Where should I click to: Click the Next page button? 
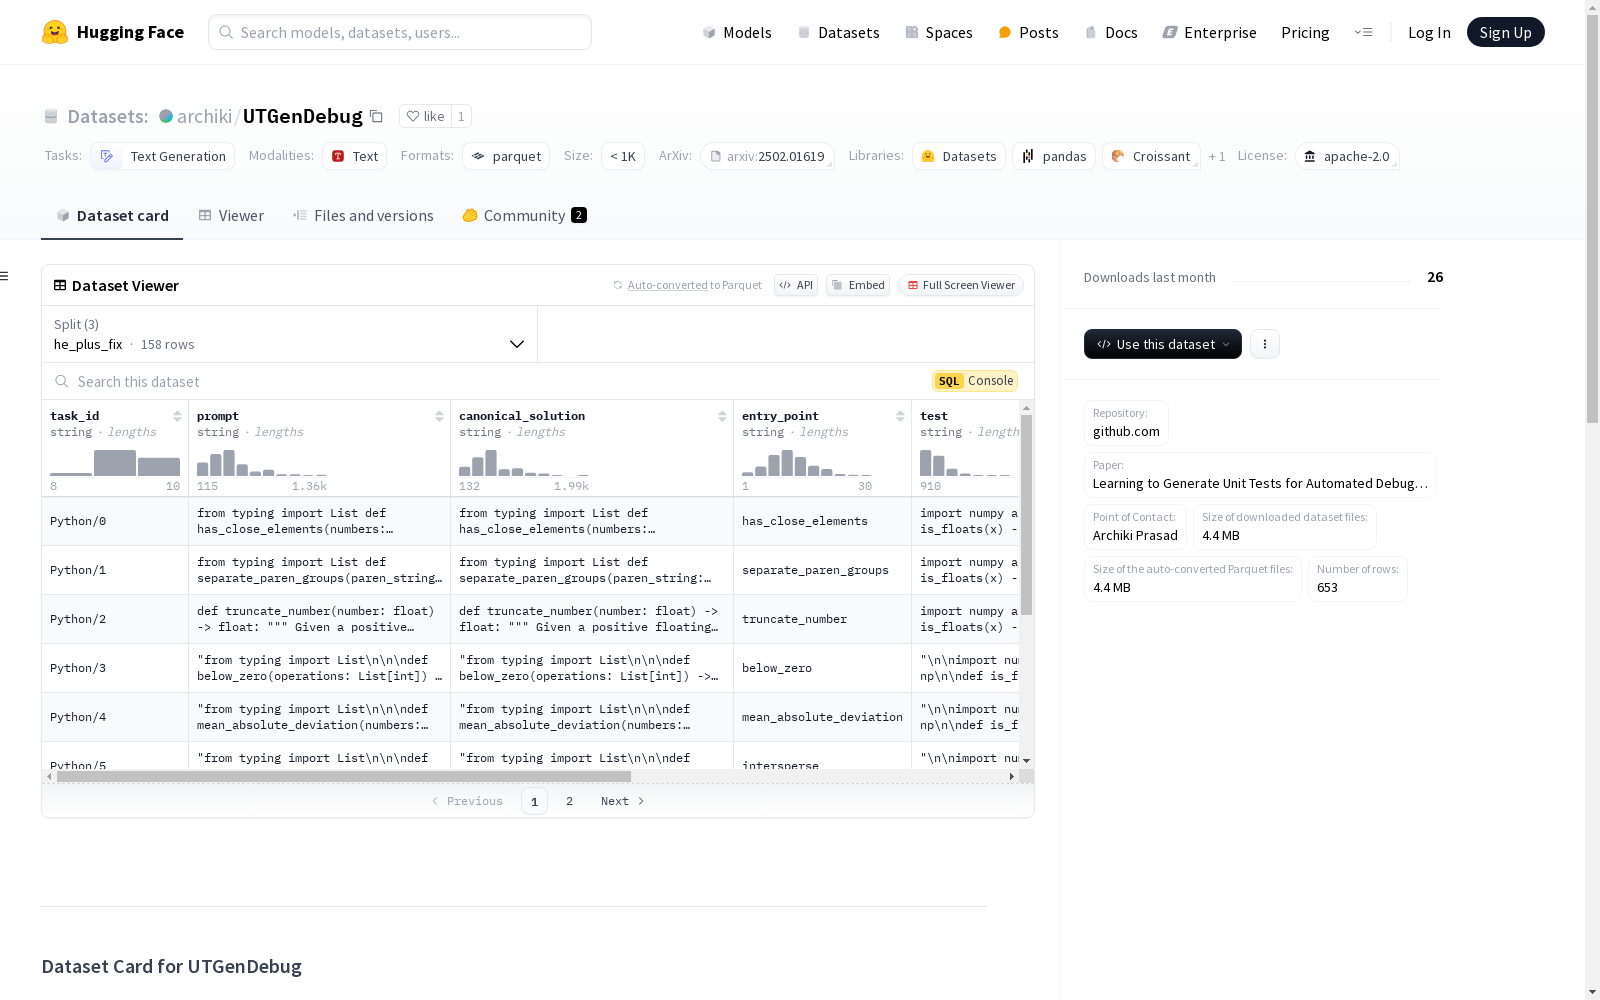pyautogui.click(x=622, y=801)
